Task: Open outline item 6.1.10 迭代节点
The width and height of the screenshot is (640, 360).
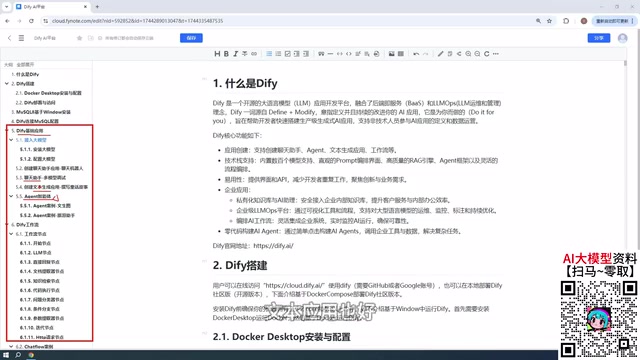Action: tap(37, 328)
